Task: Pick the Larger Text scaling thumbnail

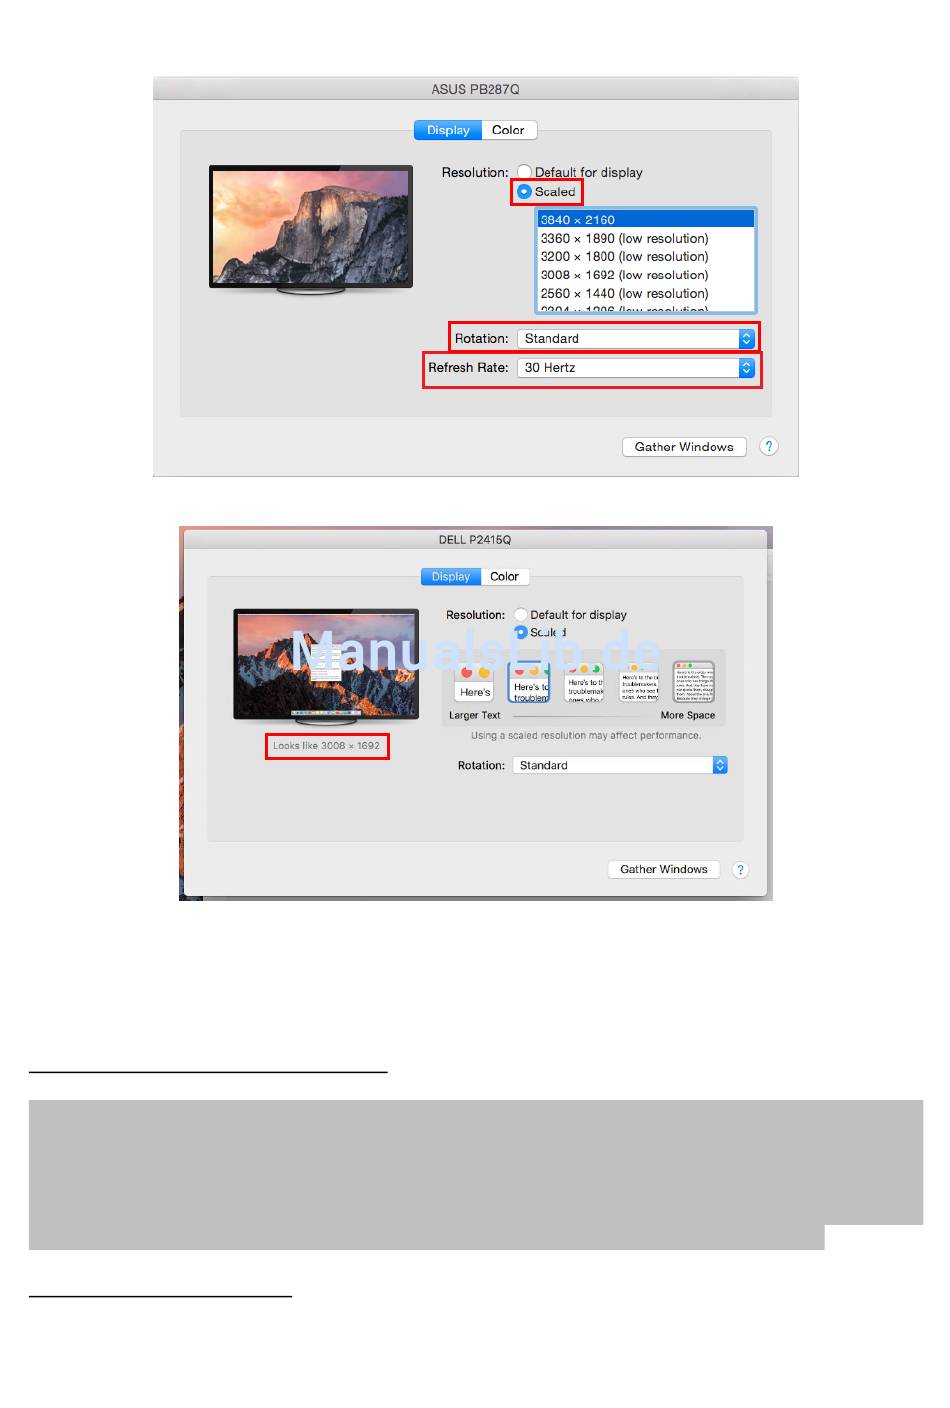Action: click(x=475, y=683)
